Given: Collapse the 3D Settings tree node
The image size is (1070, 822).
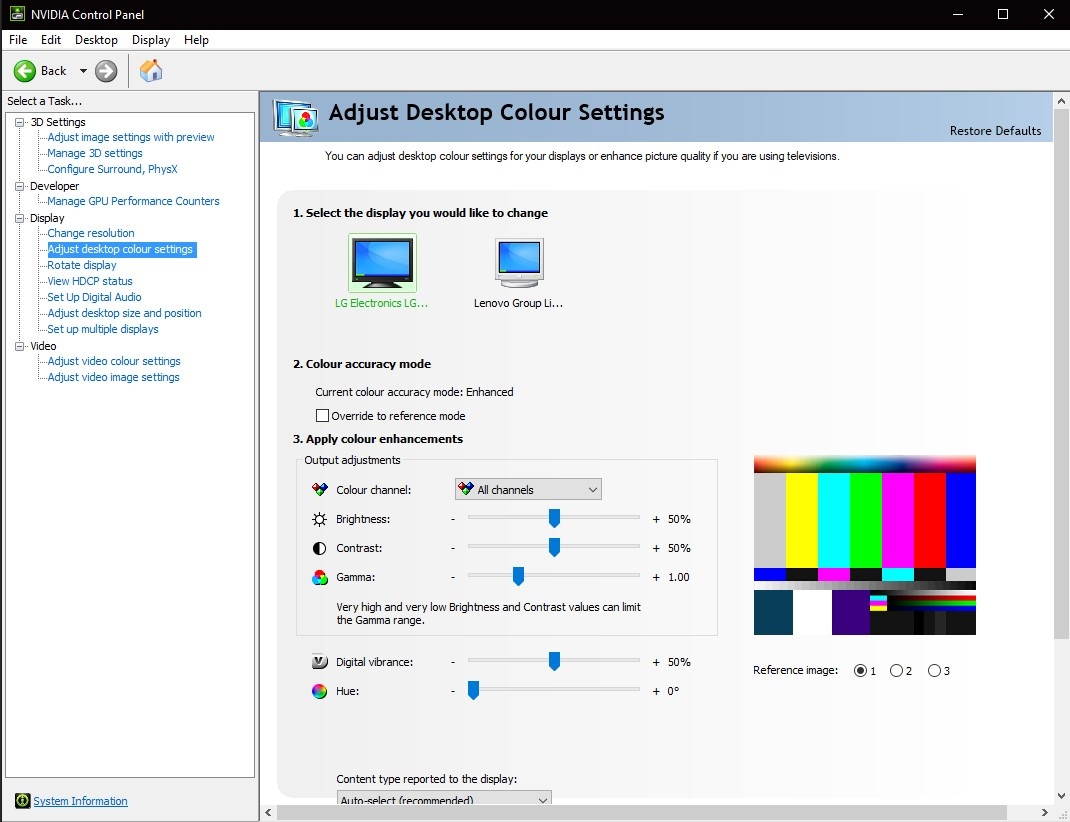Looking at the screenshot, I should coord(20,122).
